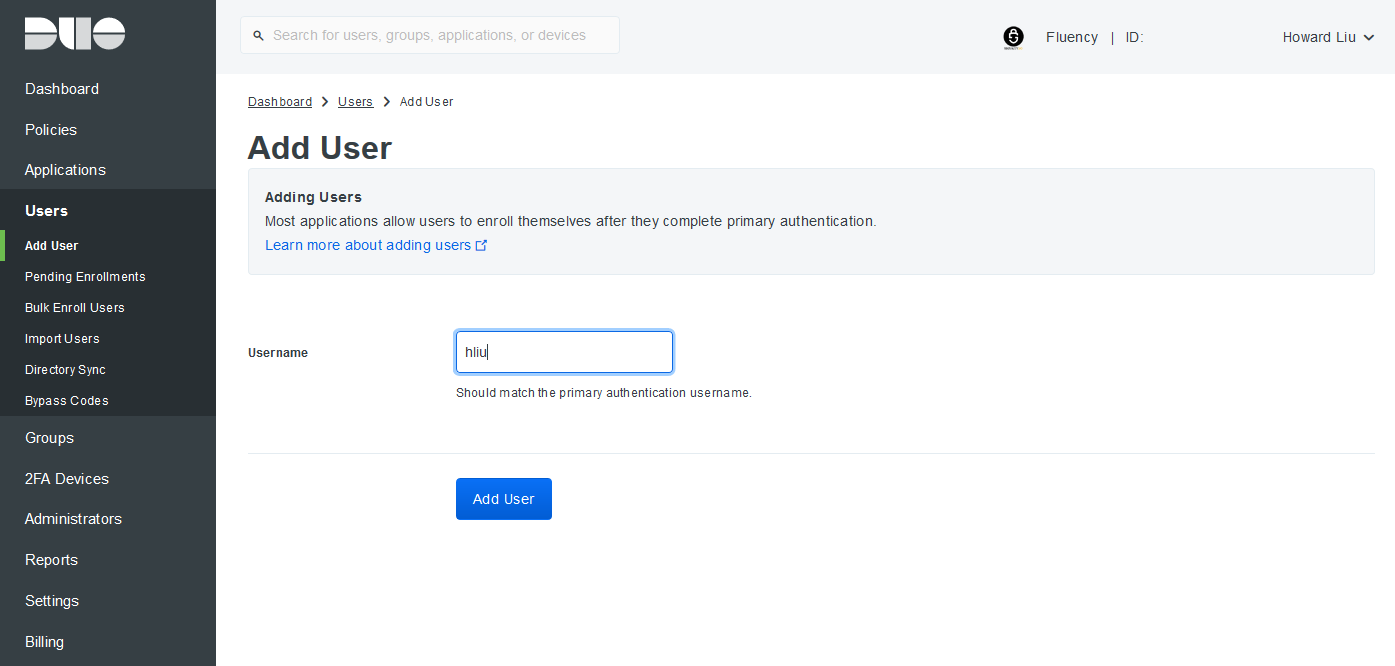The height and width of the screenshot is (666, 1395).
Task: Select Bulk Enroll Users submenu item
Action: click(x=75, y=308)
